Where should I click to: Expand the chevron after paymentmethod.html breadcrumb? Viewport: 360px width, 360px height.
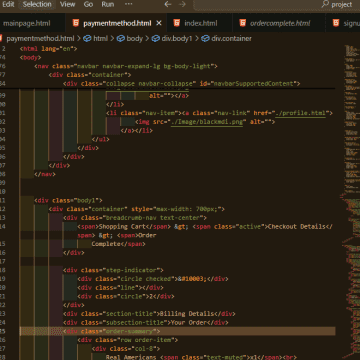click(79, 38)
